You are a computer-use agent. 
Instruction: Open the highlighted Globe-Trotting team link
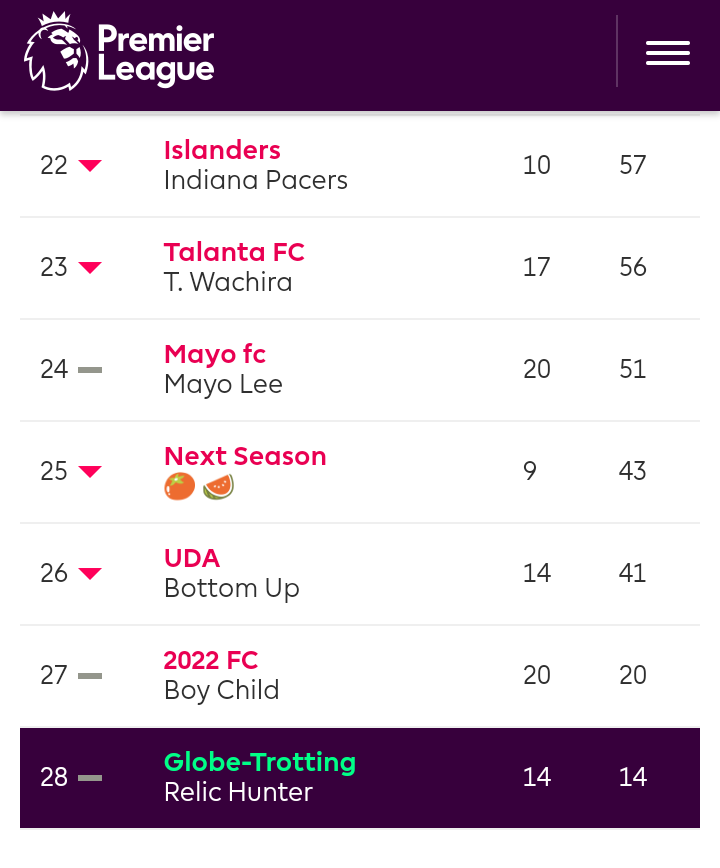pyautogui.click(x=260, y=762)
